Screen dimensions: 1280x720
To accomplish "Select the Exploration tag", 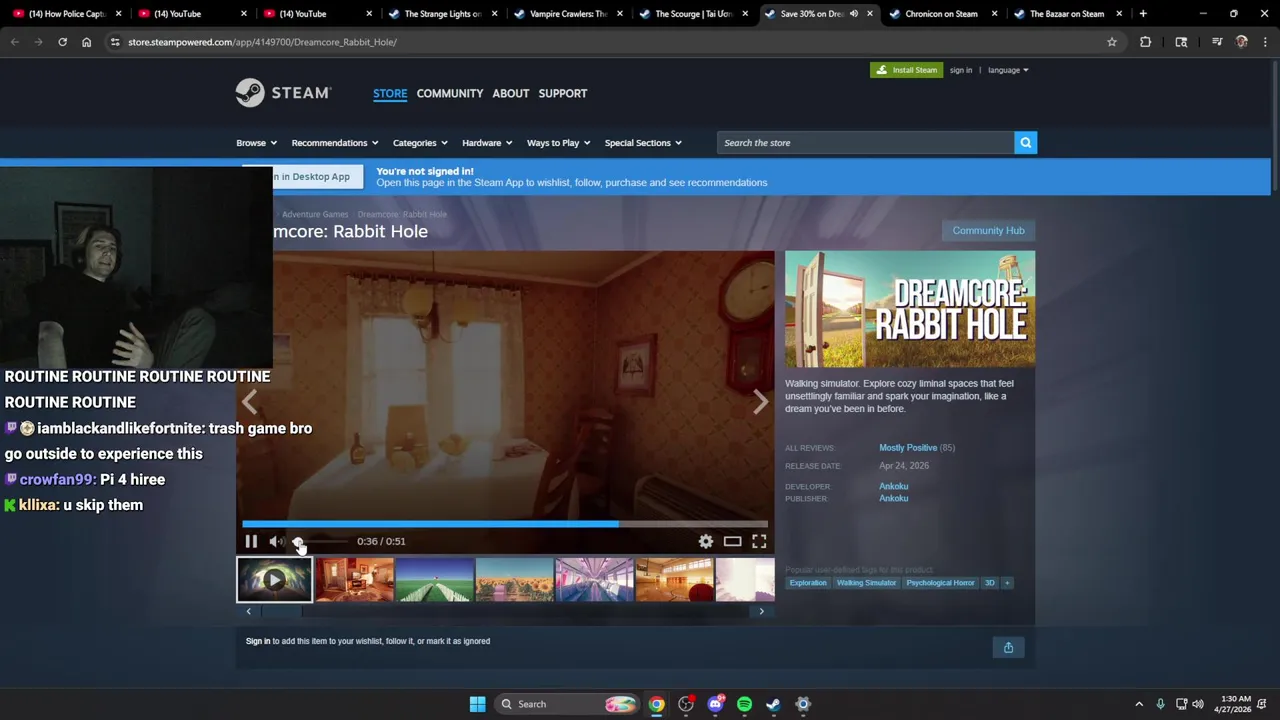I will tap(808, 583).
